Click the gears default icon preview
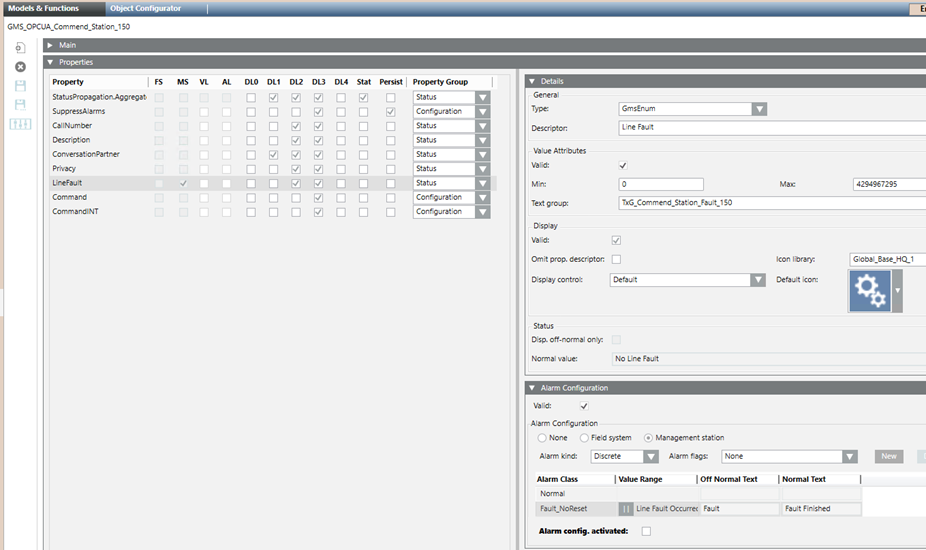 point(867,292)
